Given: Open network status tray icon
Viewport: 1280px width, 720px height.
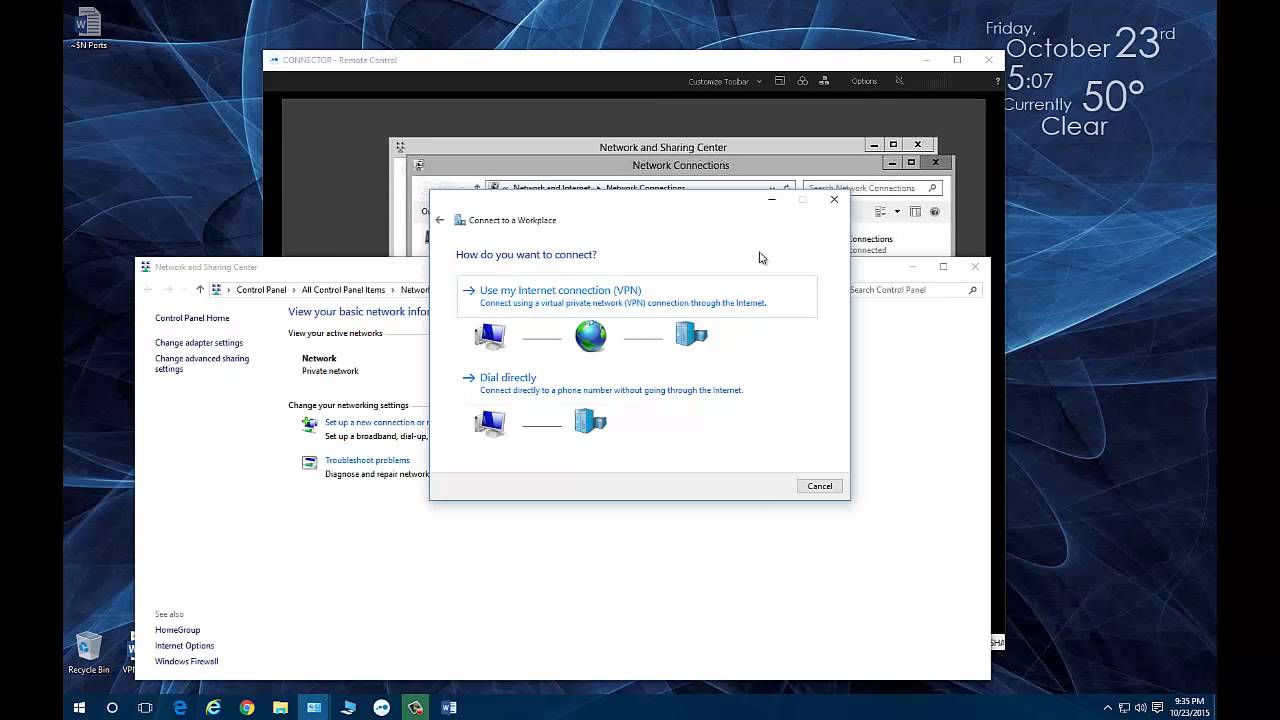Looking at the screenshot, I should 1124,708.
